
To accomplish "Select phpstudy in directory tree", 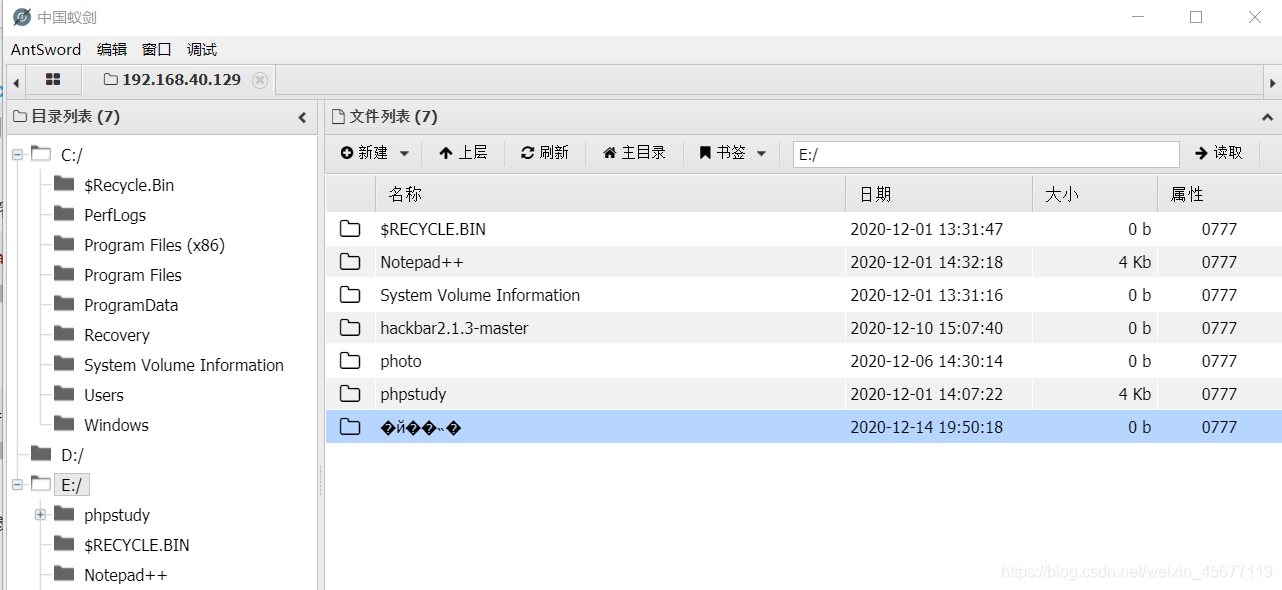I will [x=117, y=515].
